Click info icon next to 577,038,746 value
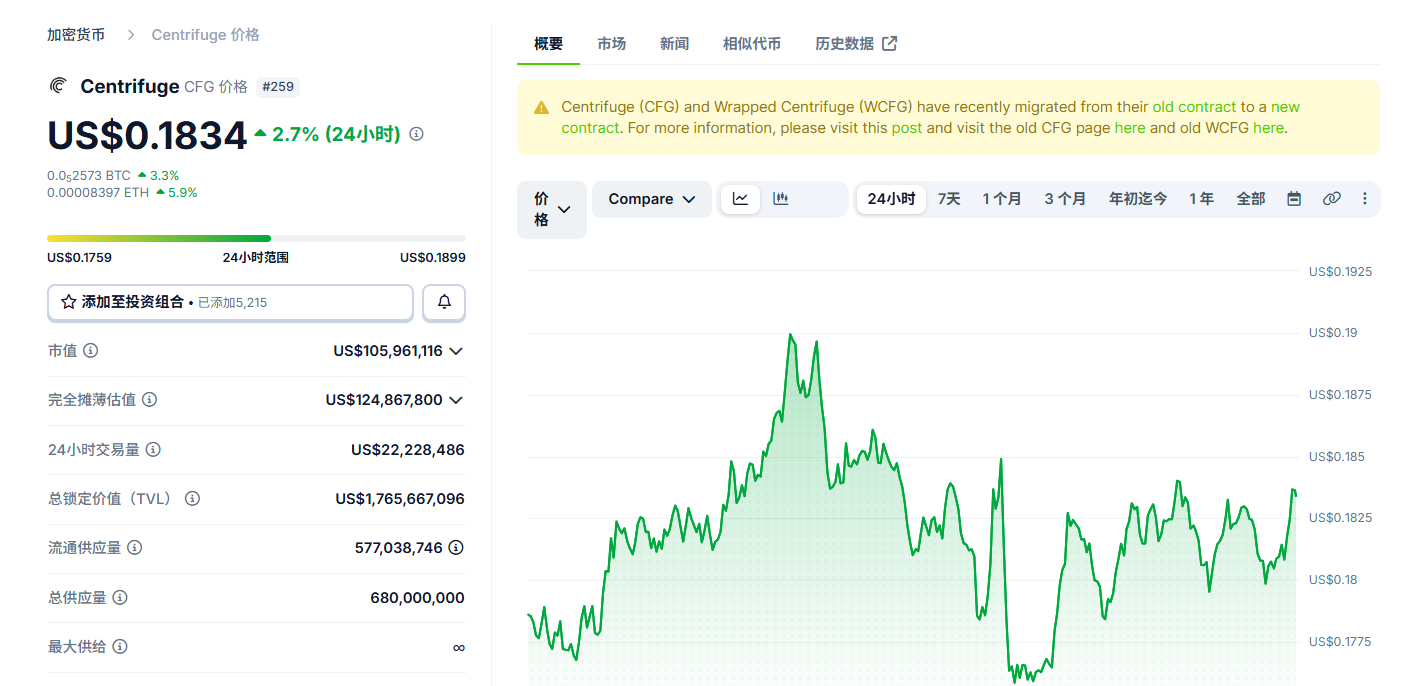Viewport: 1410px width, 686px height. click(x=456, y=548)
